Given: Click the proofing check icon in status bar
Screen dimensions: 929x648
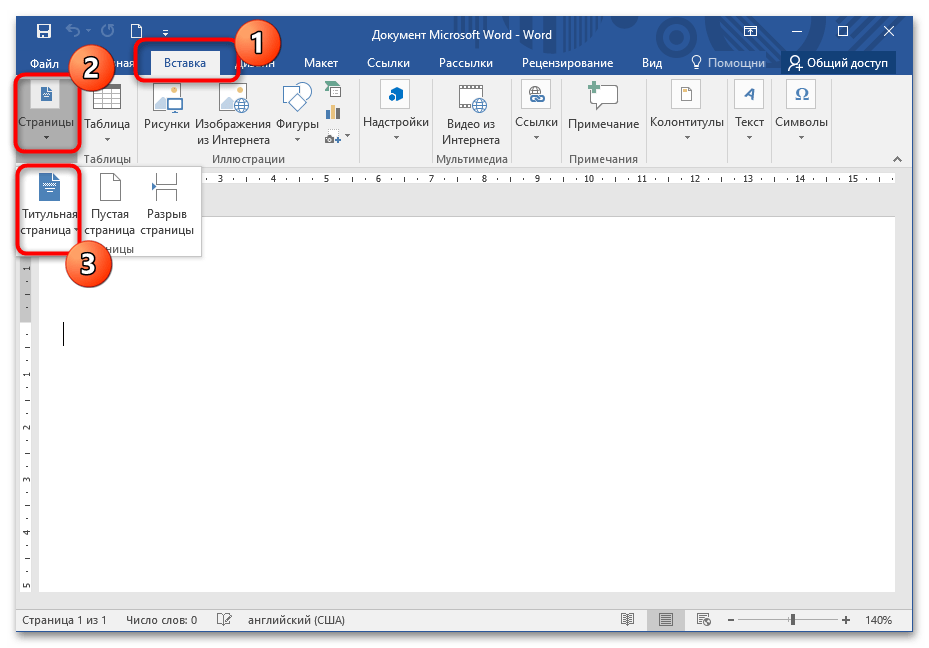Looking at the screenshot, I should [x=224, y=620].
